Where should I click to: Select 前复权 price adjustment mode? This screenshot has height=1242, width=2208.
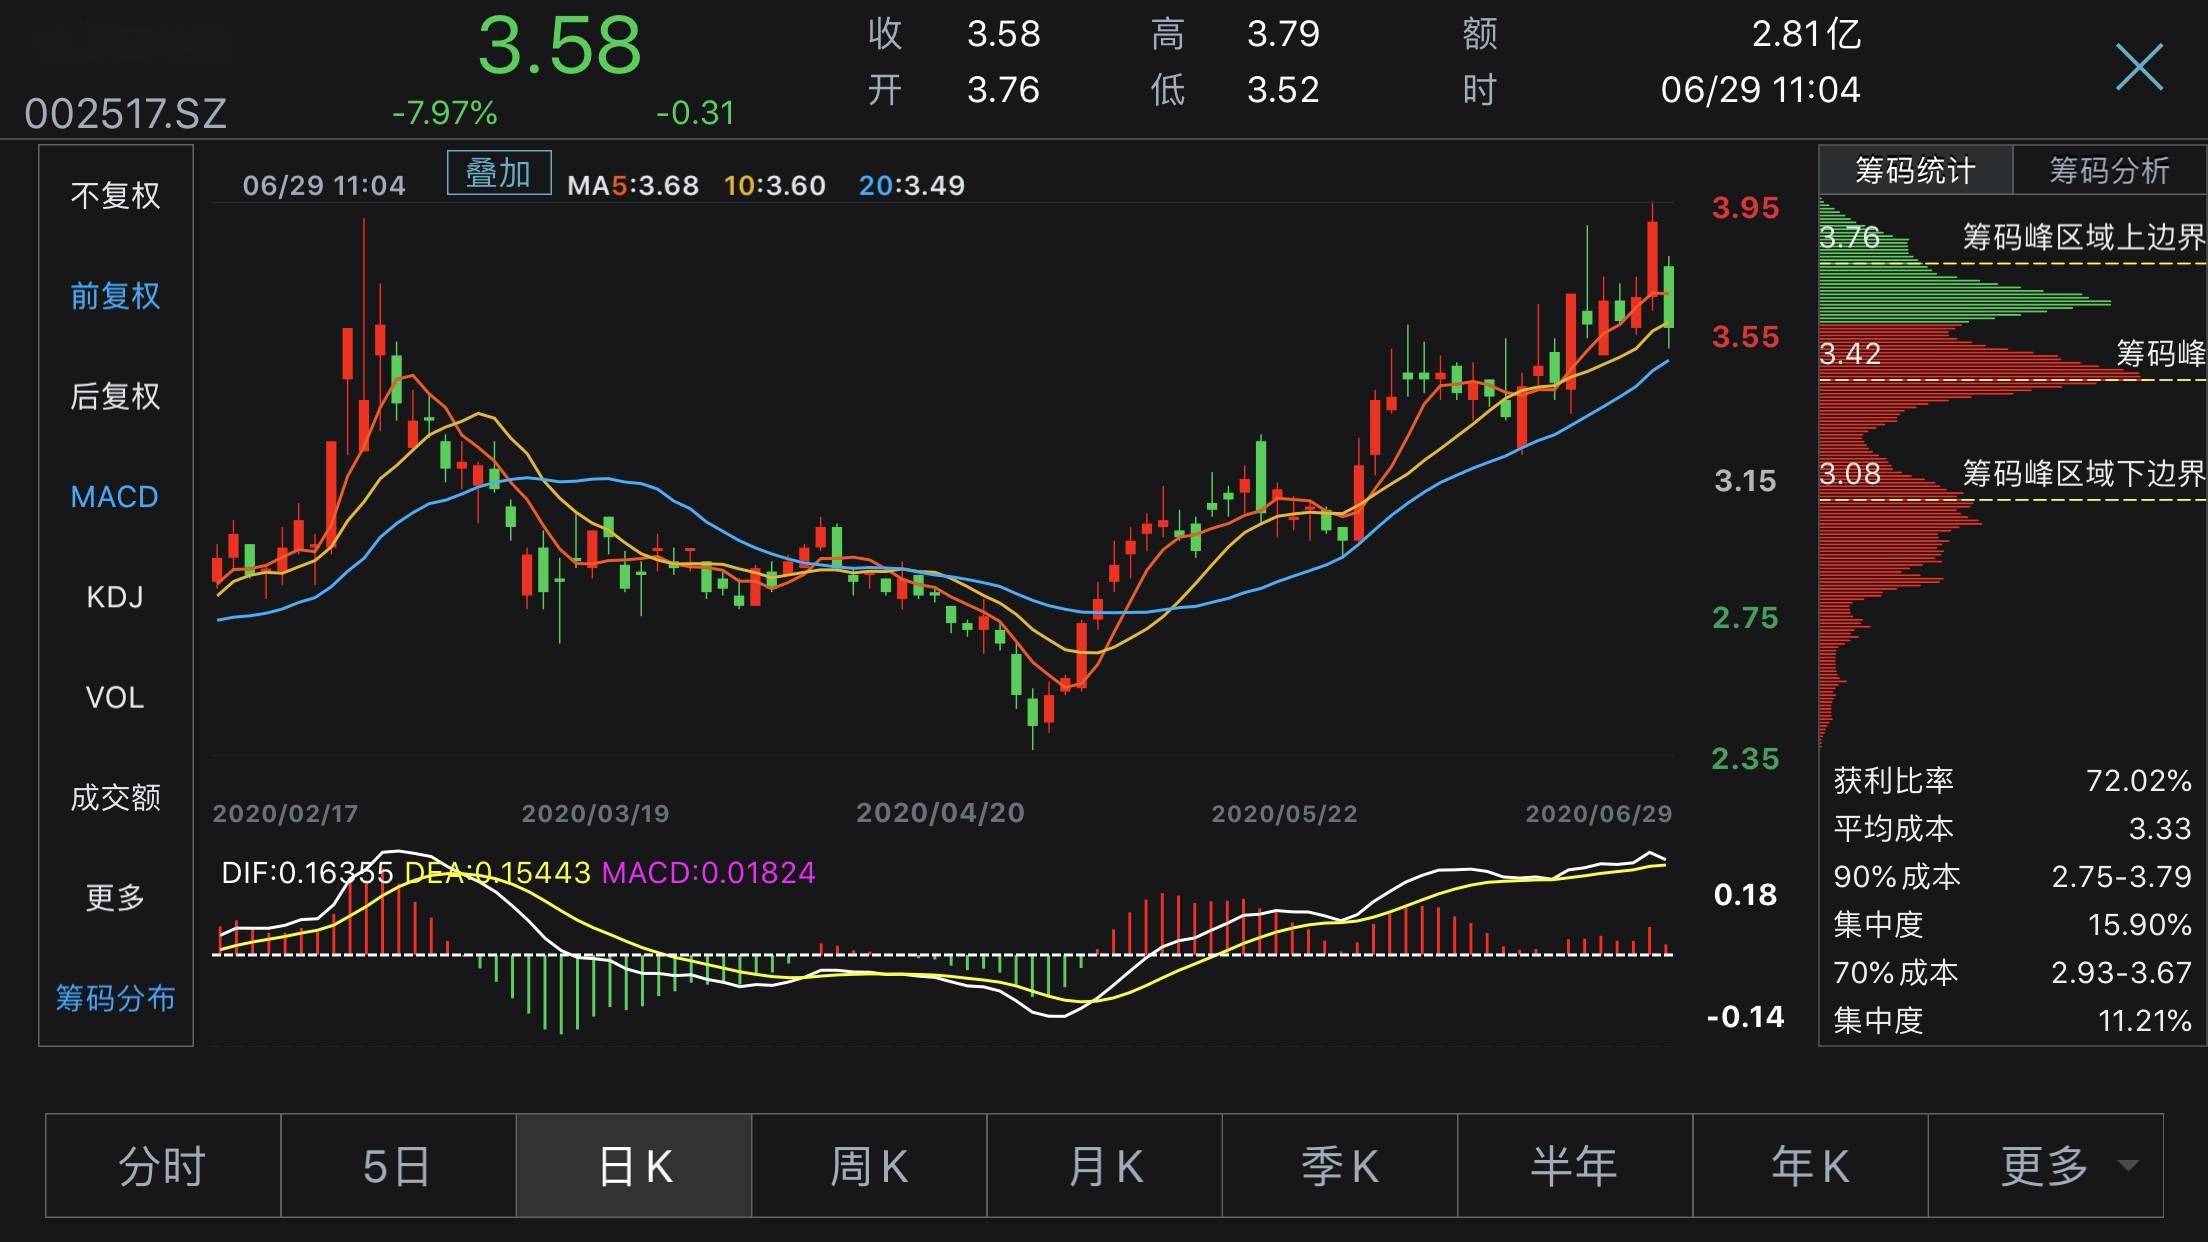pyautogui.click(x=115, y=296)
